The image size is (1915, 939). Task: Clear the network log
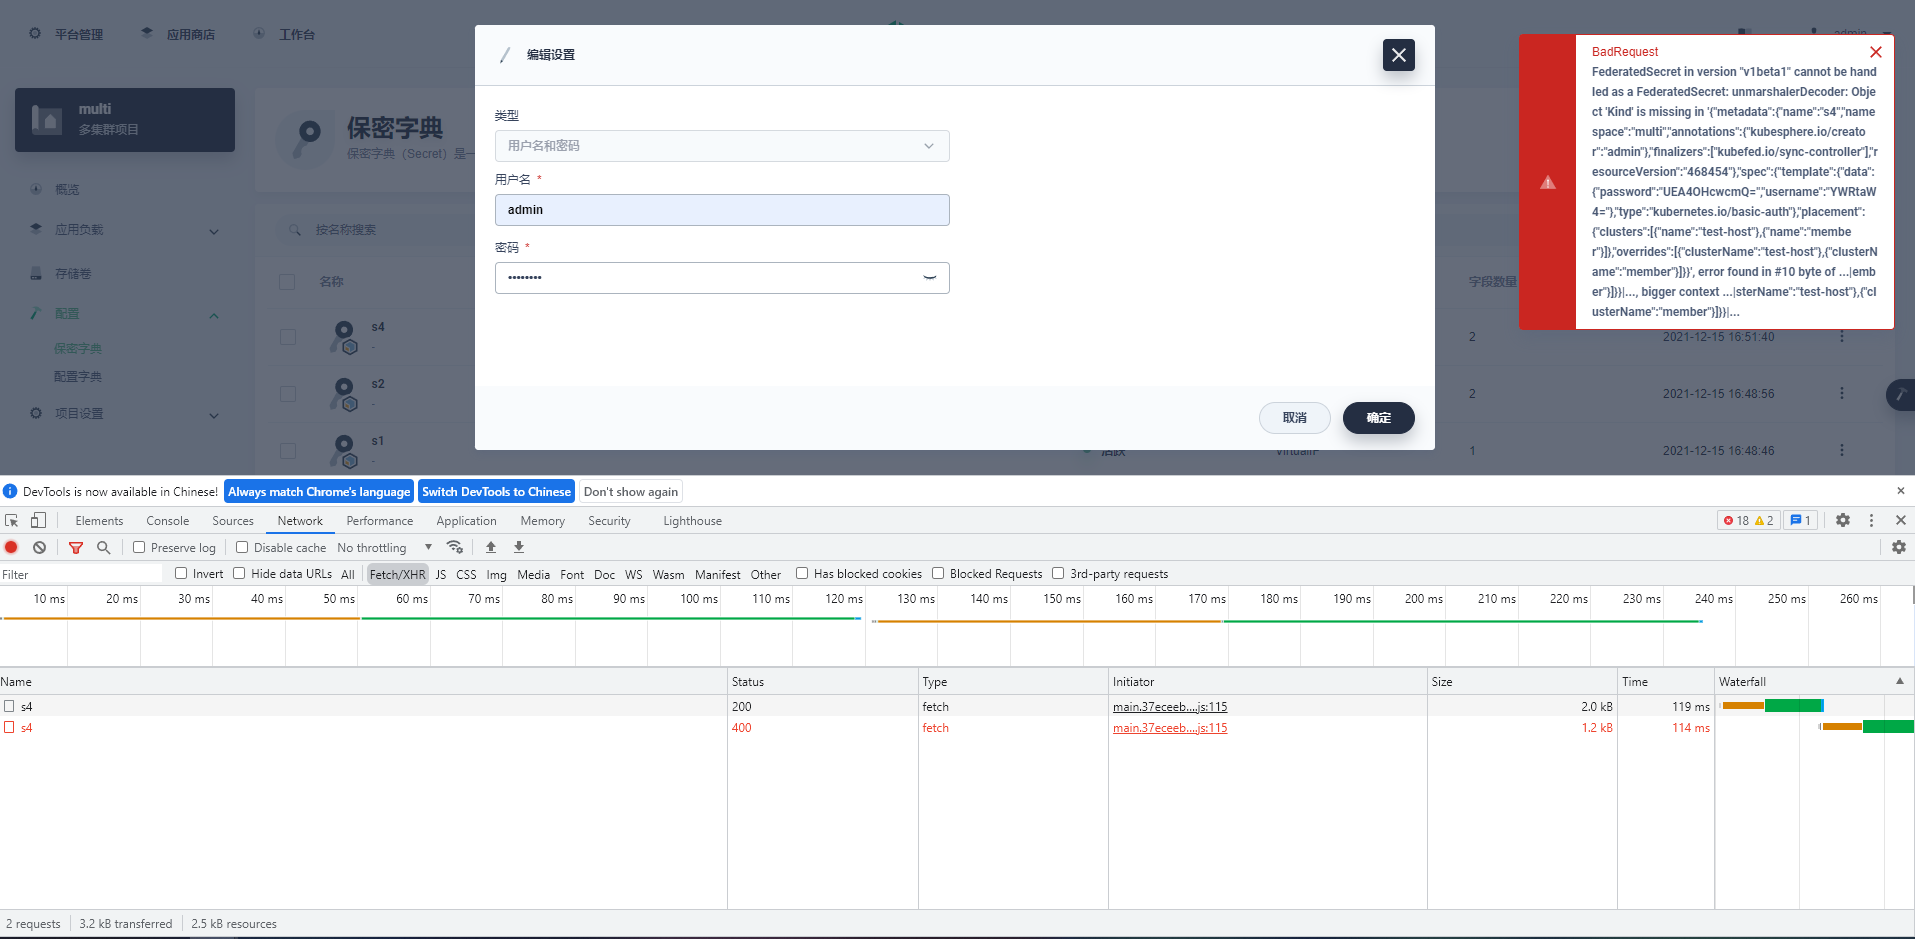pyautogui.click(x=39, y=547)
